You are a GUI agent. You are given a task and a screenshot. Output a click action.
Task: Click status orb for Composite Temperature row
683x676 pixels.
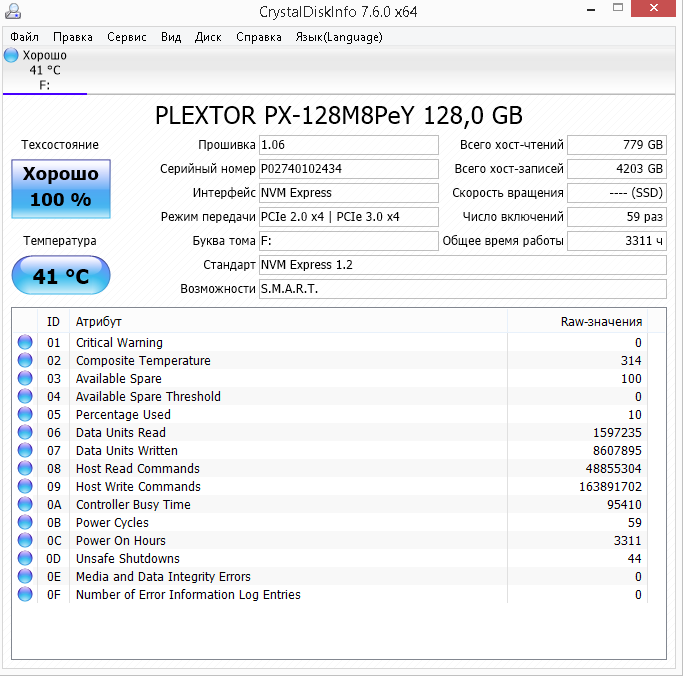25,360
